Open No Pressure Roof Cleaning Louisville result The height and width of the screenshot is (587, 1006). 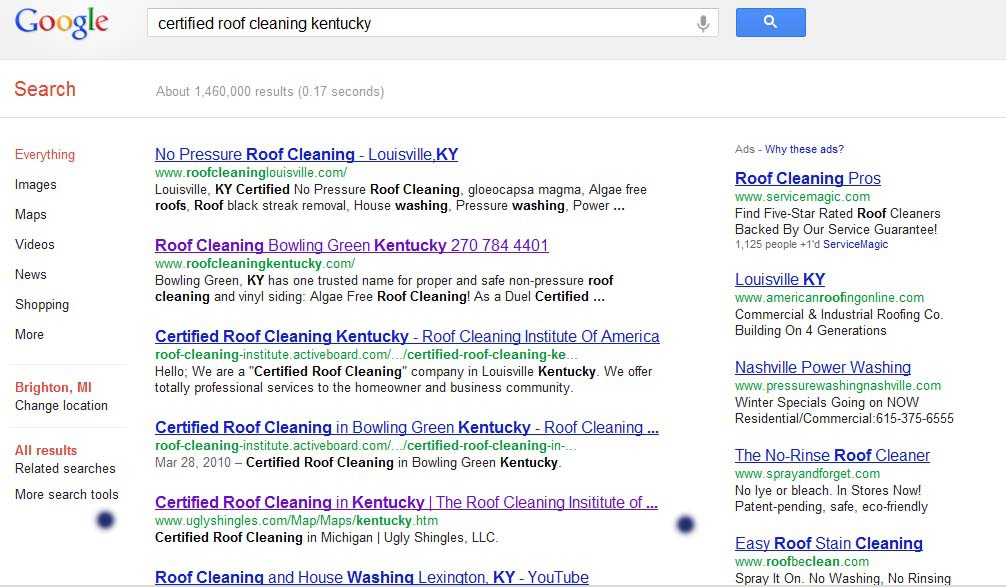click(306, 155)
